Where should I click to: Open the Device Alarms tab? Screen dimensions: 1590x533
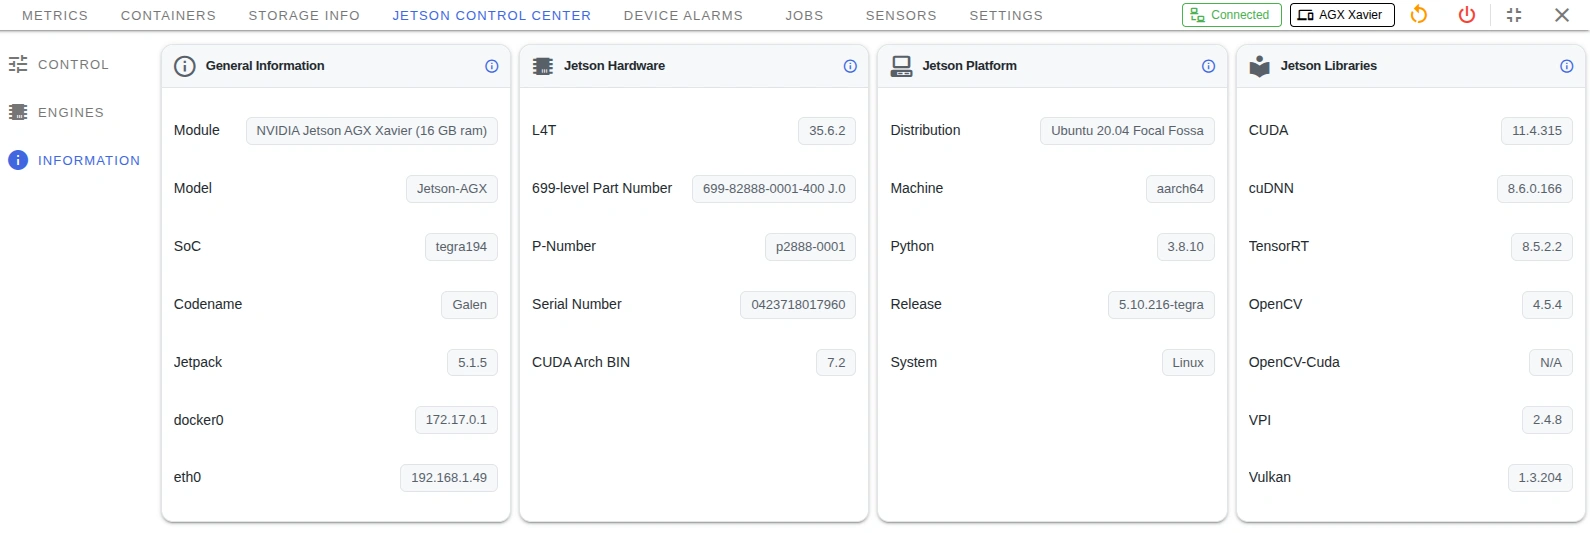(x=683, y=16)
